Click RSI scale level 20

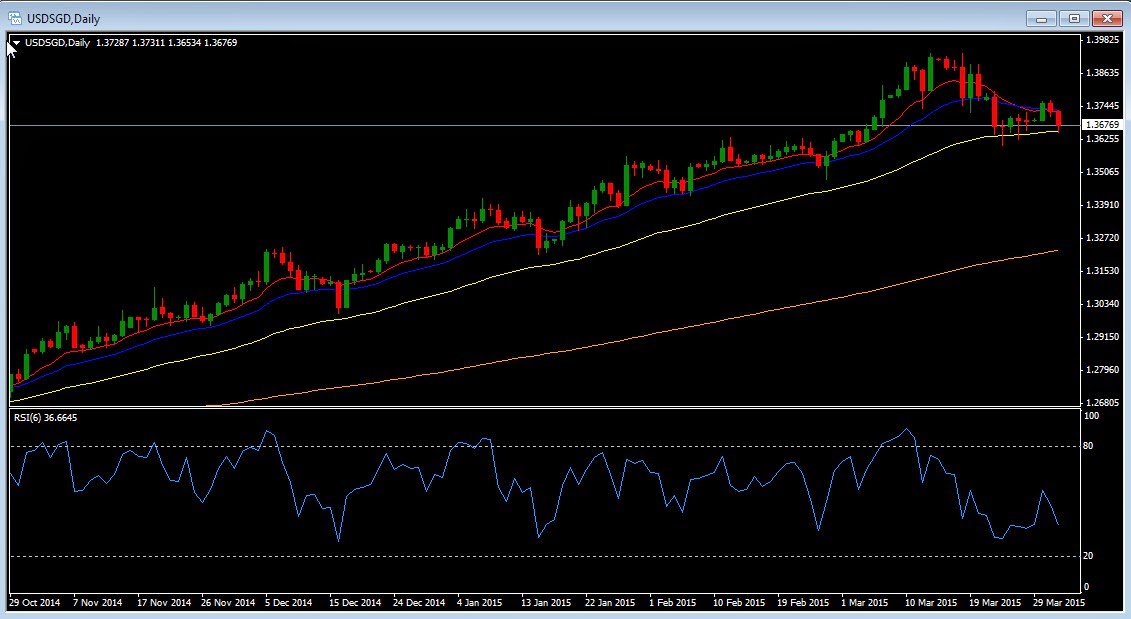(1088, 556)
